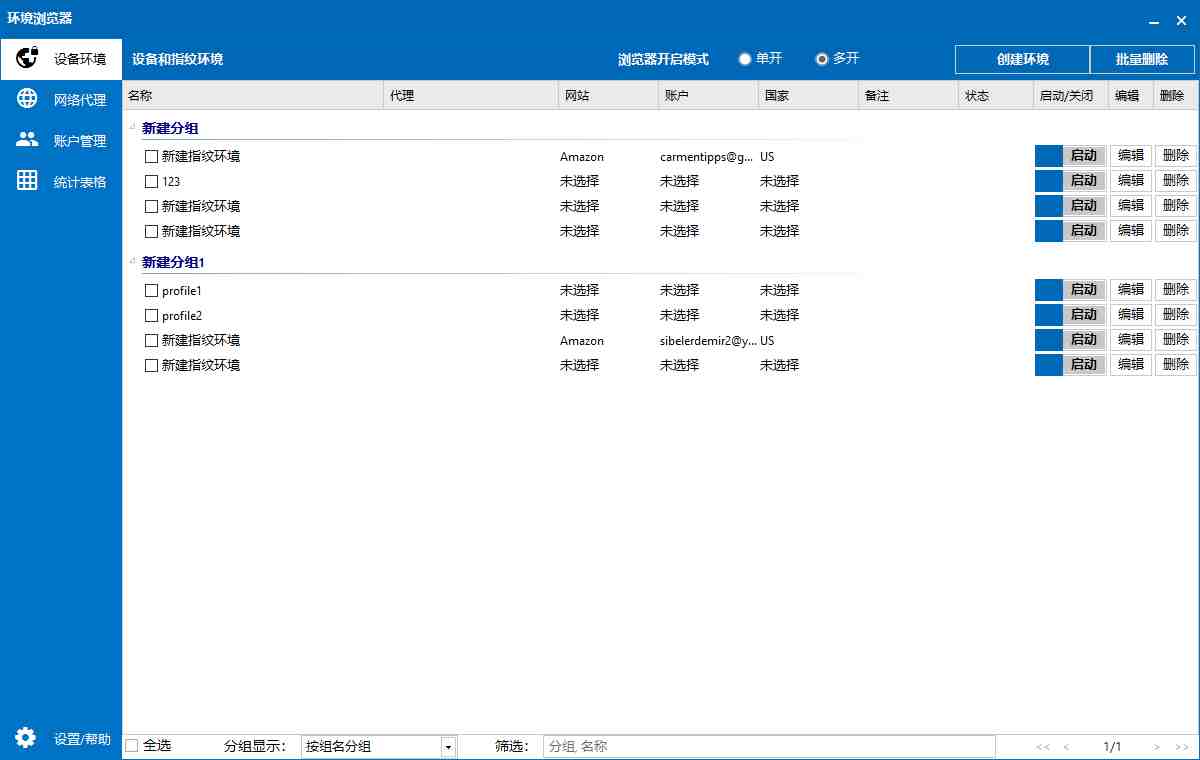The image size is (1200, 760).
Task: Tick the checkbox for profile2
Action: 152,316
